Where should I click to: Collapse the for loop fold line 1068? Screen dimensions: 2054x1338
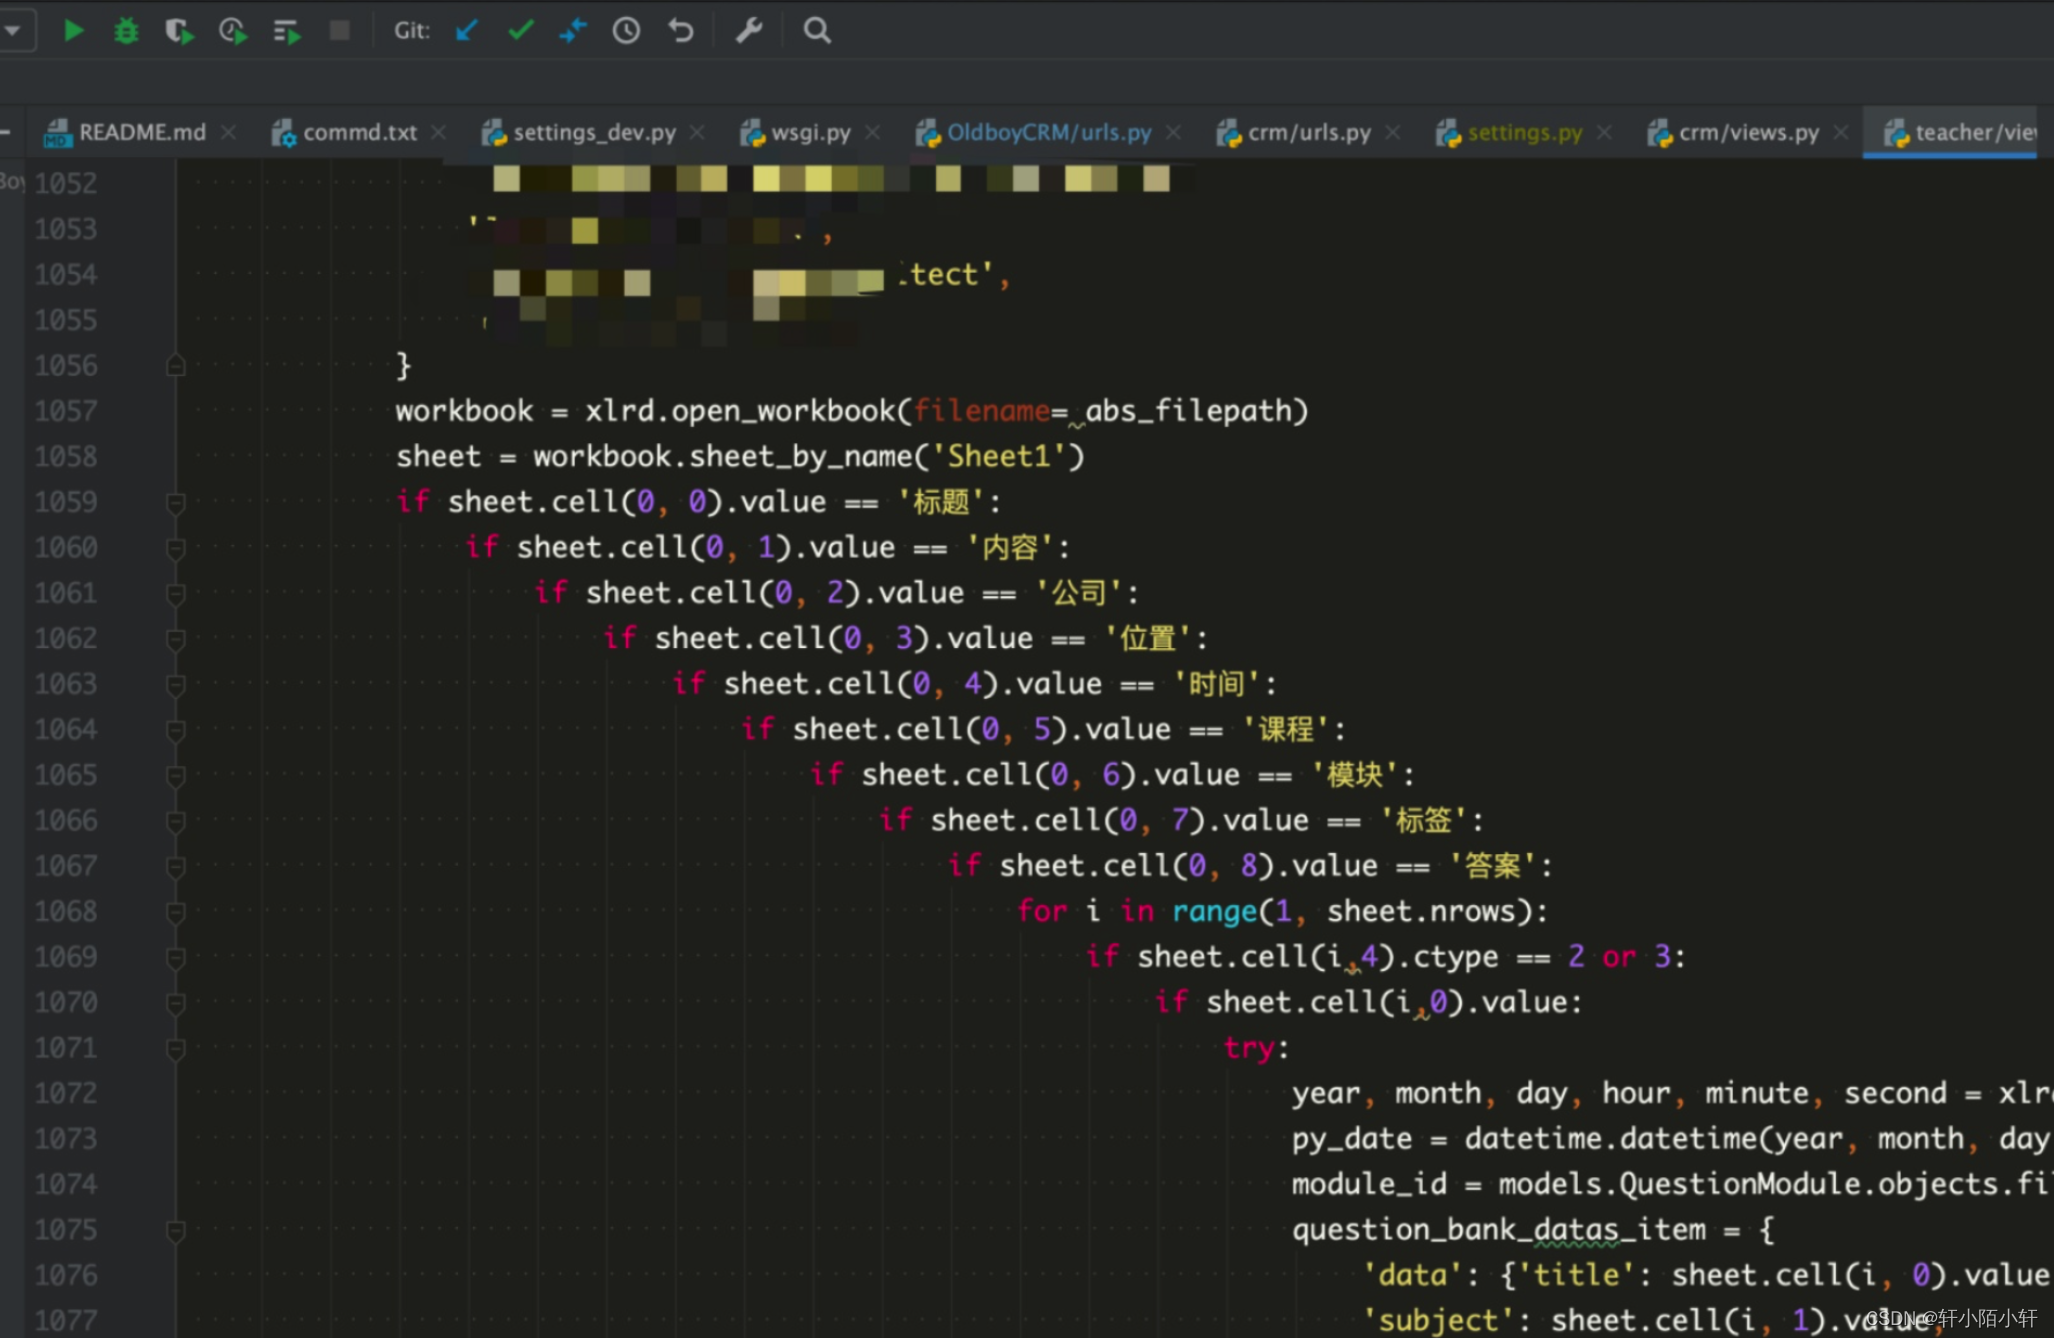tap(176, 912)
